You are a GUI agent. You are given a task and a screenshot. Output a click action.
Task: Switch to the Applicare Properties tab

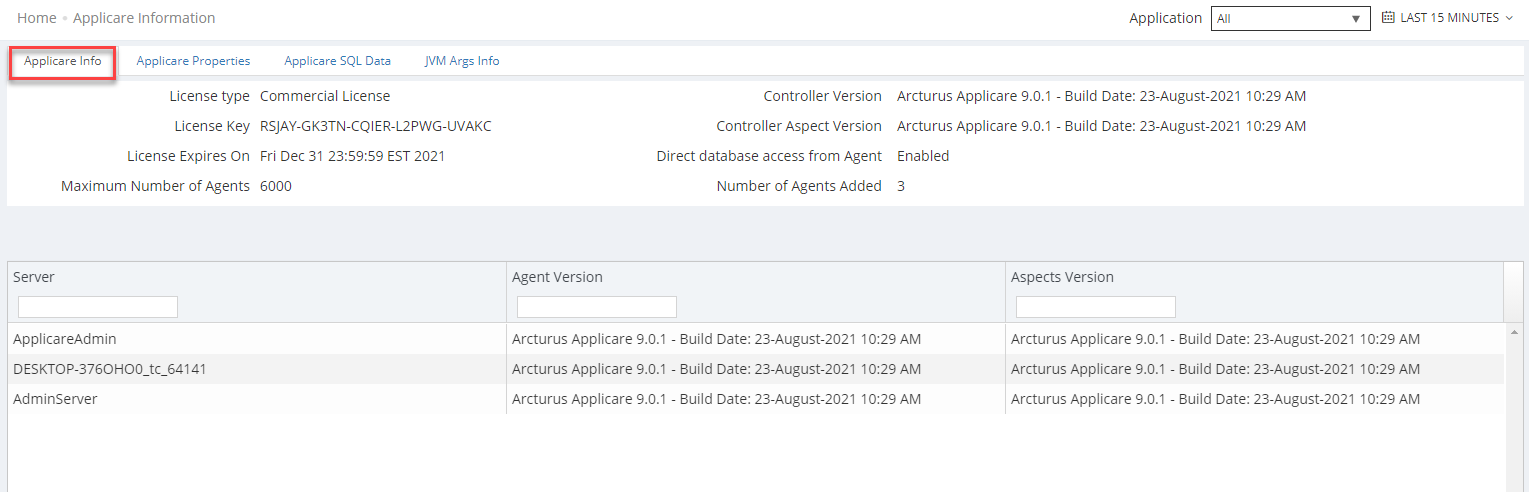(193, 61)
